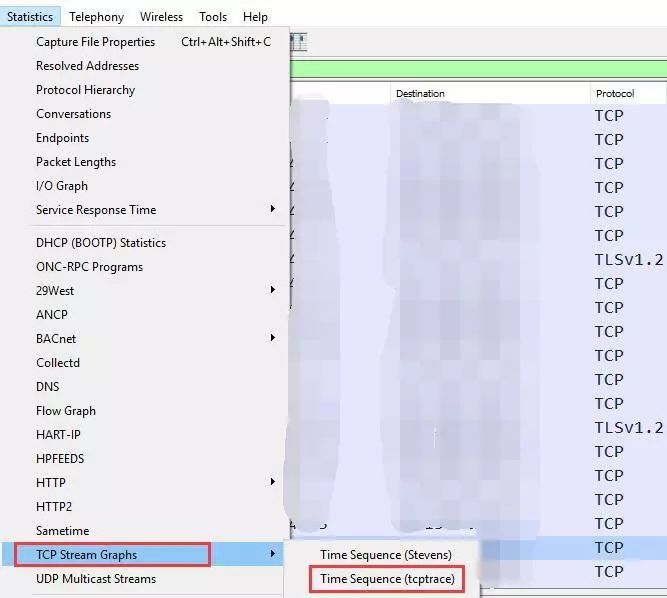
Task: Open the Statistics menu
Action: click(30, 17)
